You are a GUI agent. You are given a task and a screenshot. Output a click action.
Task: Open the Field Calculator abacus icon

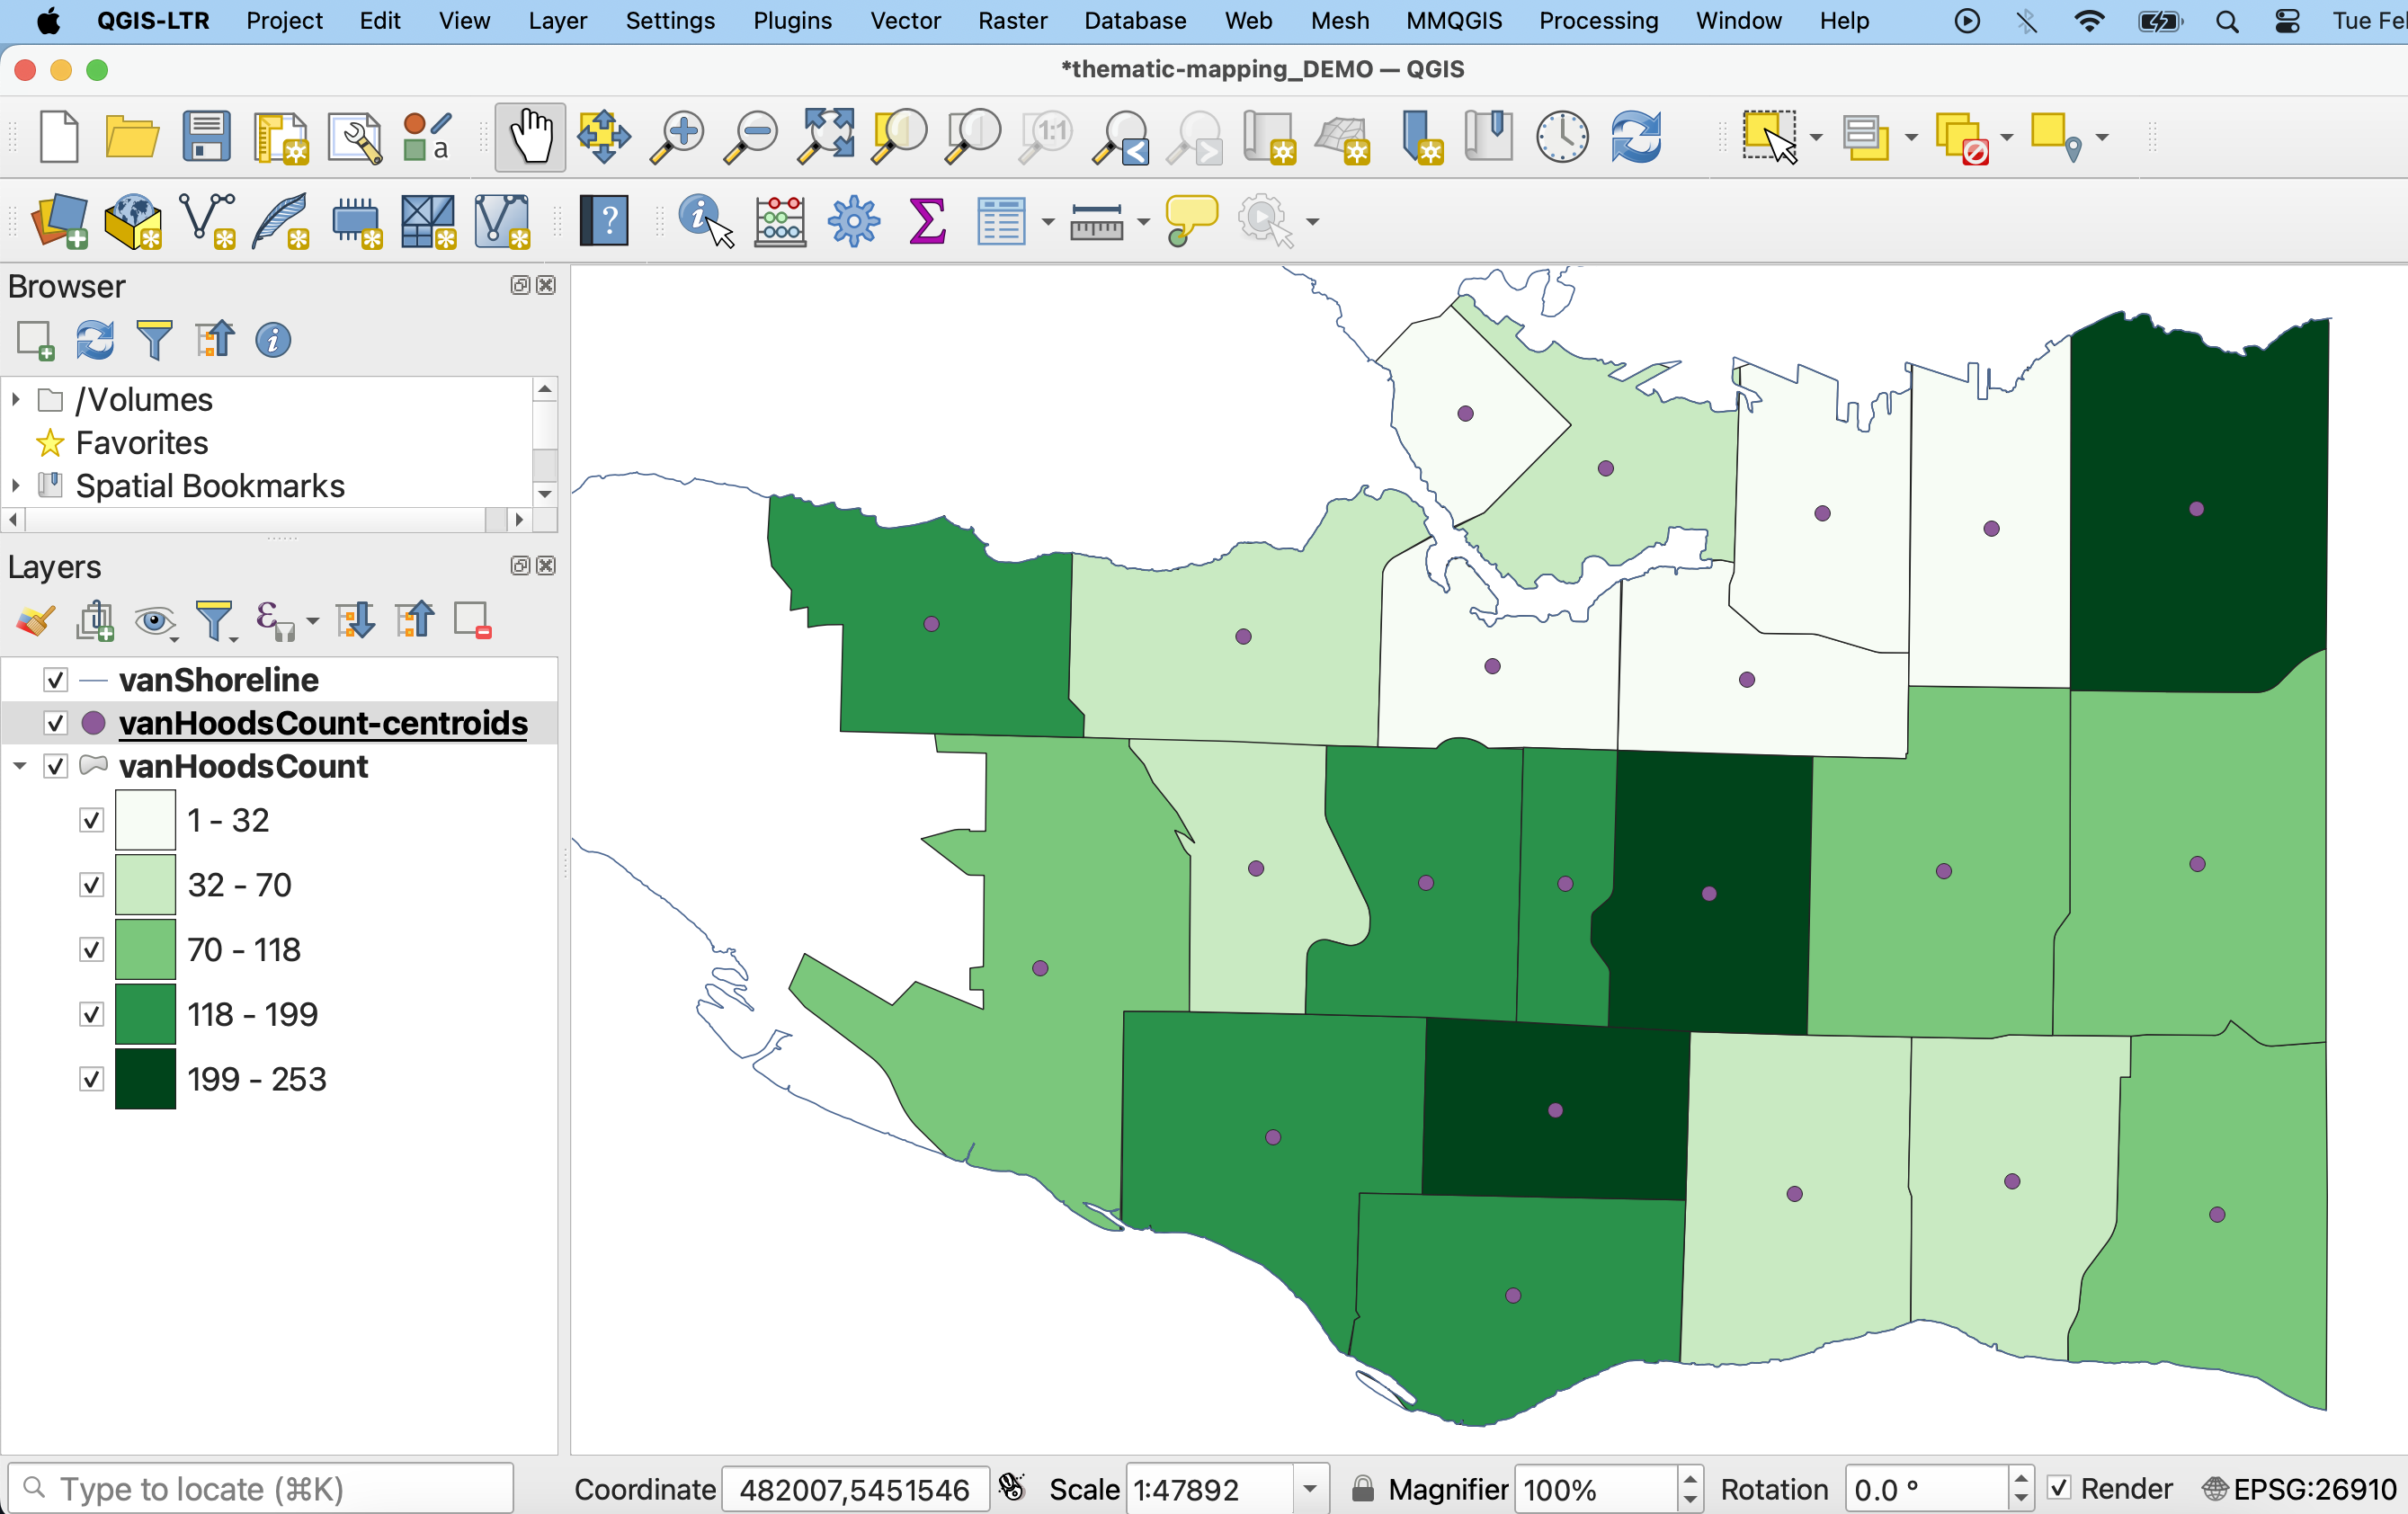pos(780,221)
